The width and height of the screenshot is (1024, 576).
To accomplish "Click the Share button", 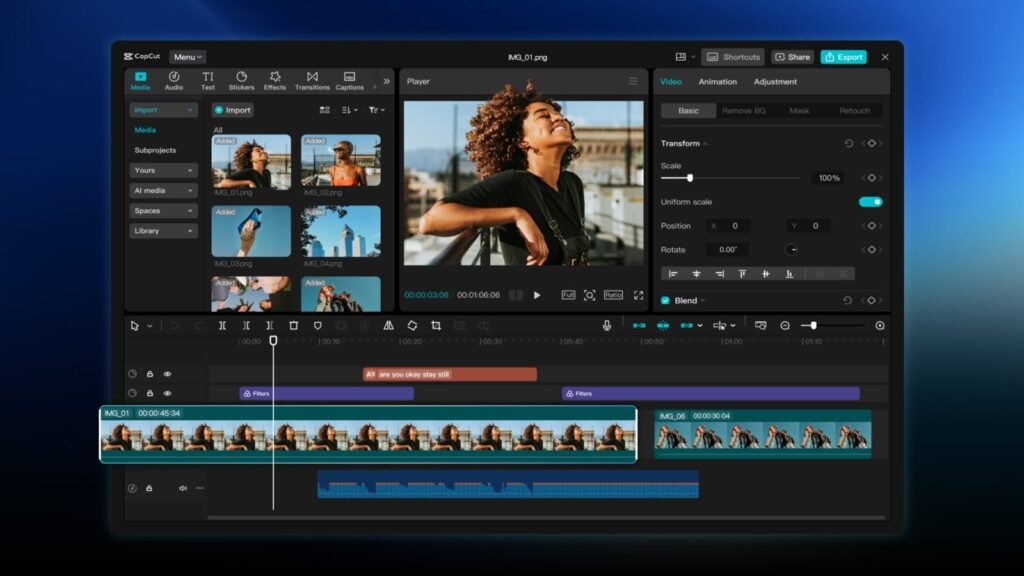I will [792, 57].
